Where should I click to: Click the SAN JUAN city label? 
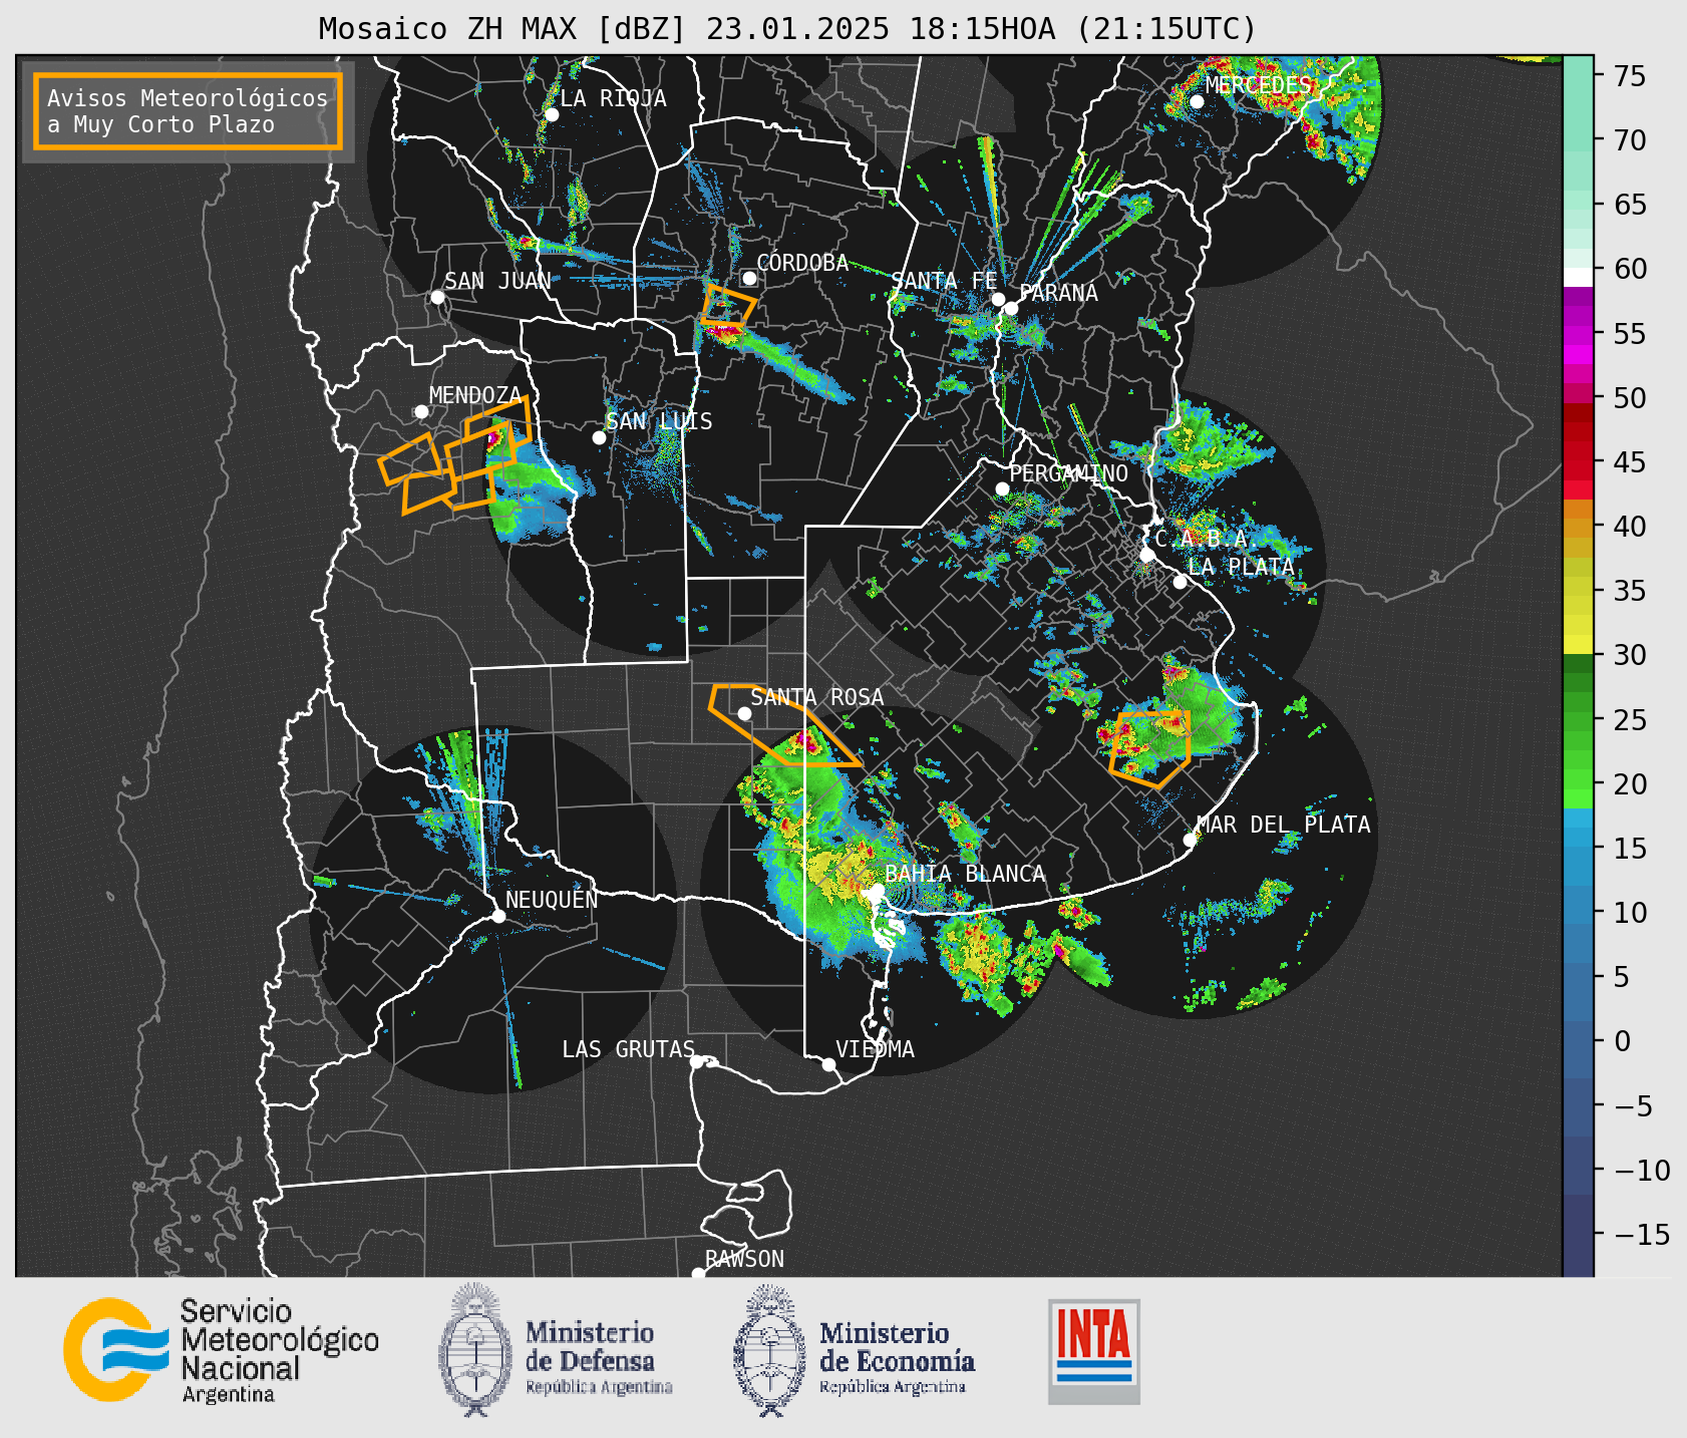click(x=497, y=281)
